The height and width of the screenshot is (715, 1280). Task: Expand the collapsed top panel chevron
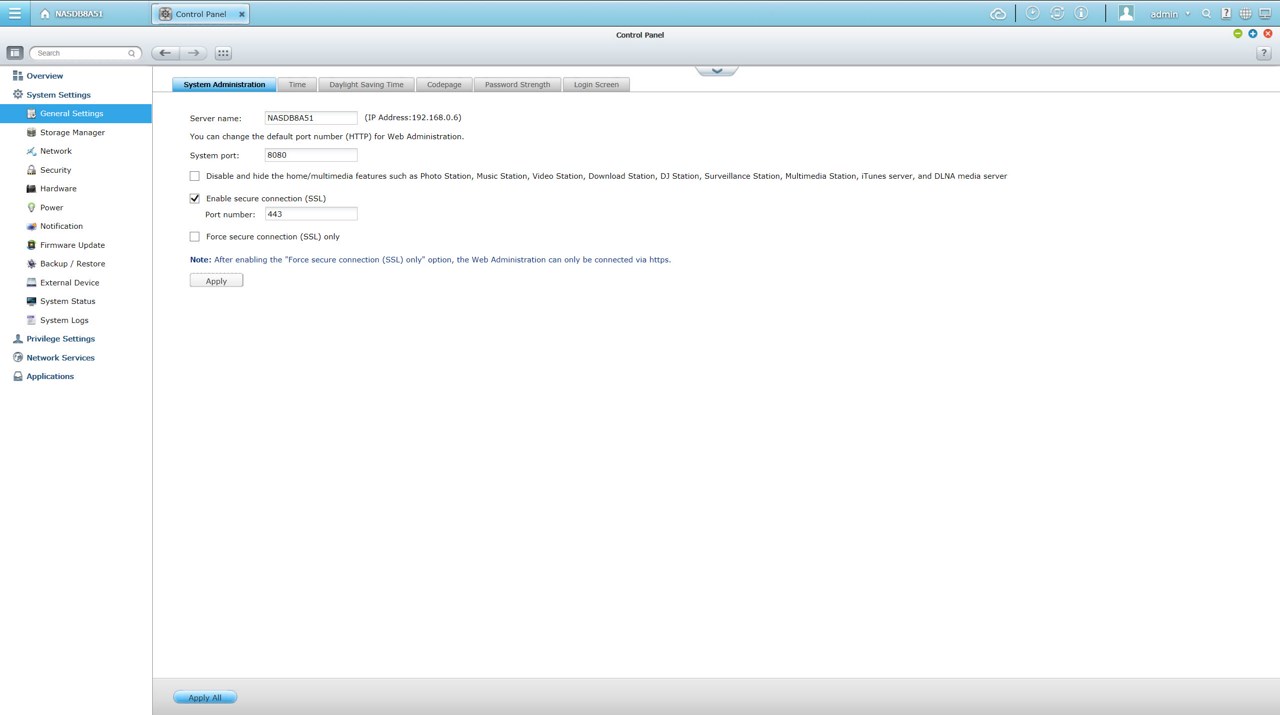tap(717, 70)
